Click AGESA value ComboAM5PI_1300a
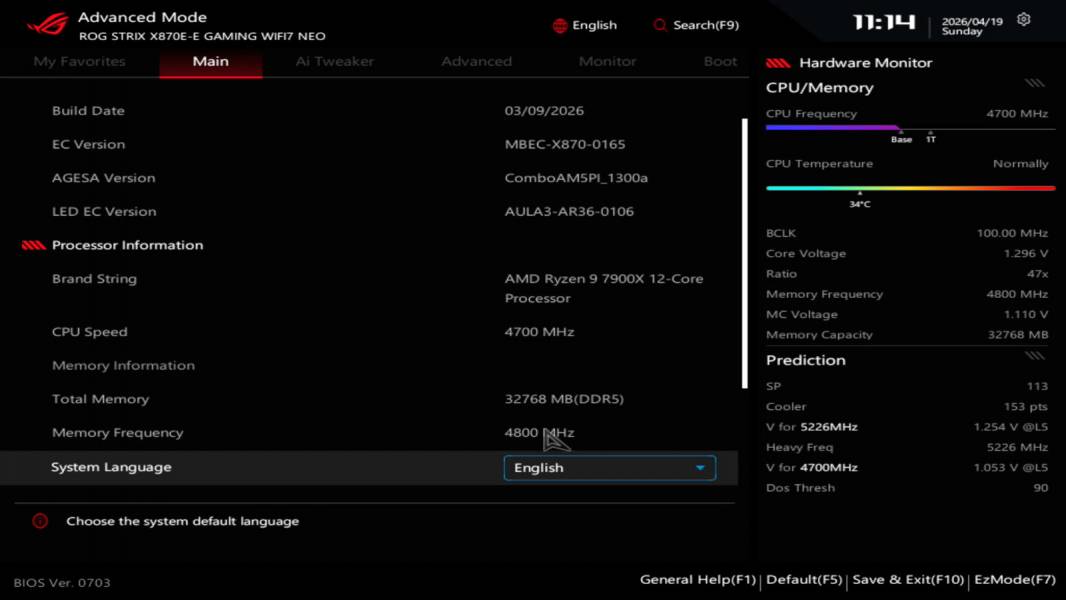Viewport: 1066px width, 600px height. click(576, 178)
